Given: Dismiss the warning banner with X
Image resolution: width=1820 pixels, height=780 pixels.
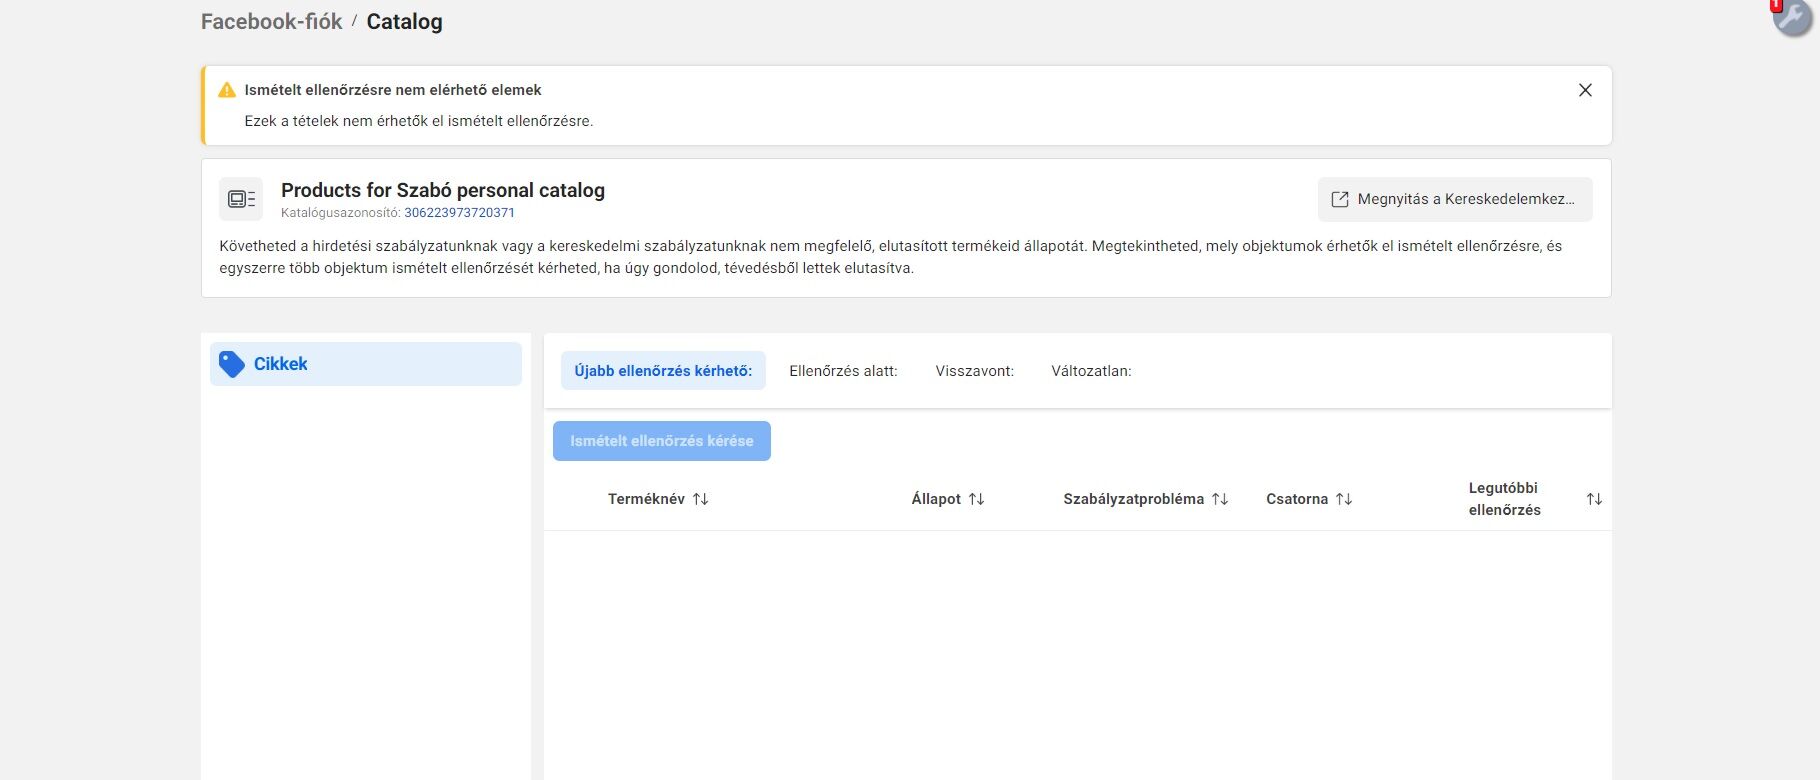Looking at the screenshot, I should pos(1585,90).
